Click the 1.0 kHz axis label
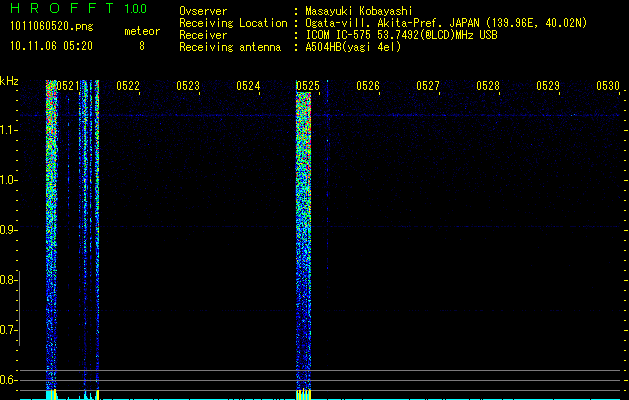 click(8, 180)
